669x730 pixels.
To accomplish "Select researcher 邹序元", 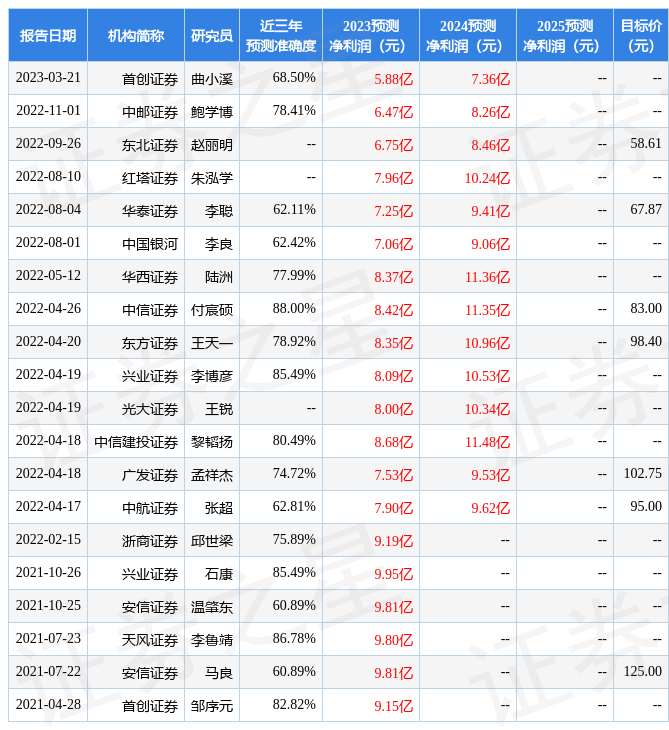I will tap(212, 706).
